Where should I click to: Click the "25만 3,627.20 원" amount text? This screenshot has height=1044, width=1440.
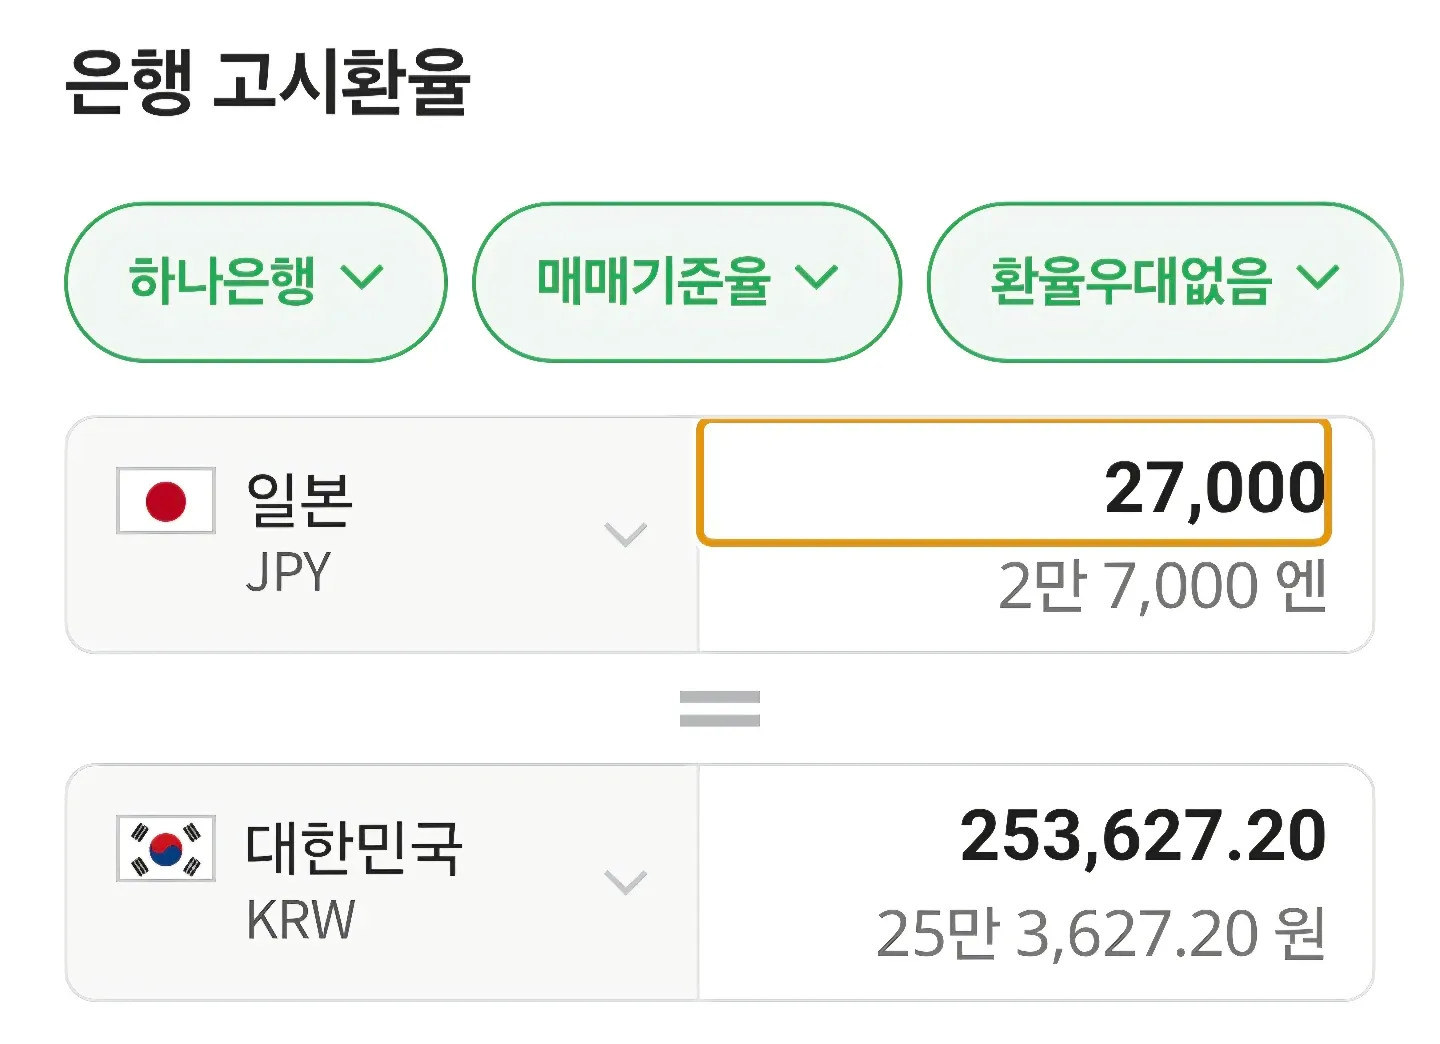(1101, 934)
